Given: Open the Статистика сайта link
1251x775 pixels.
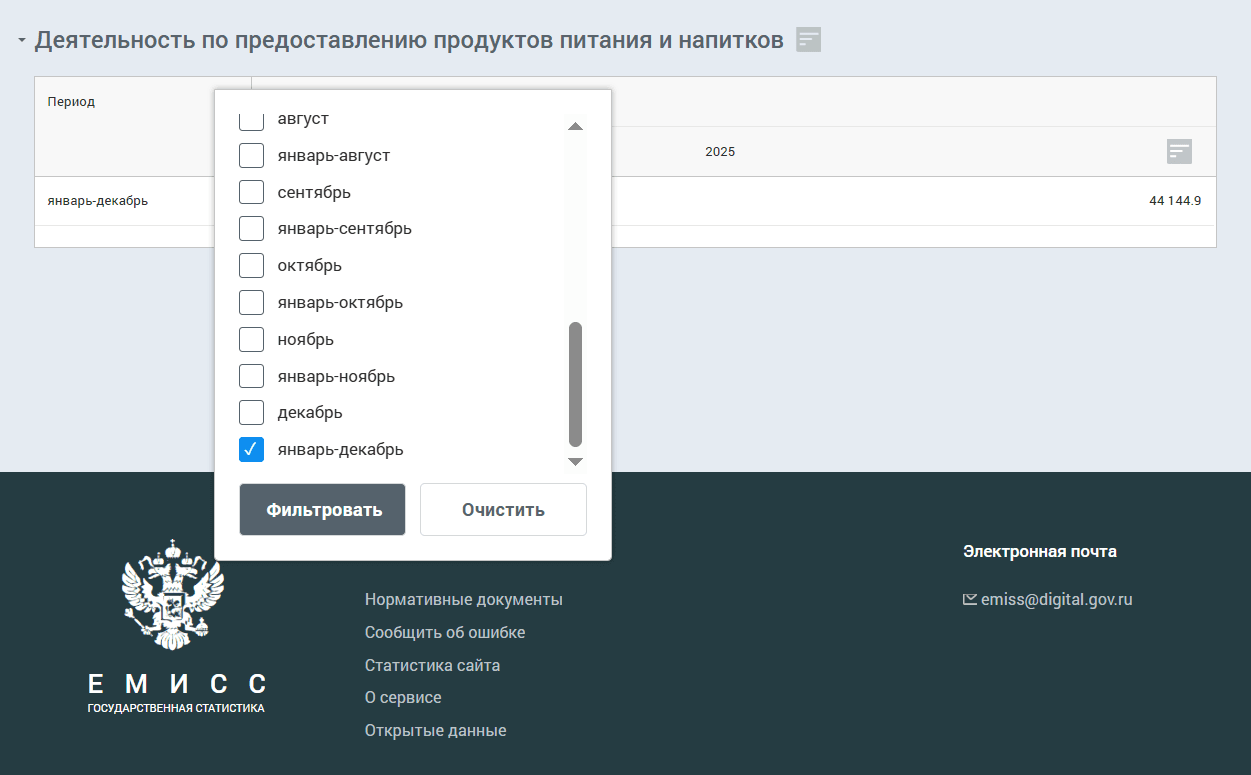Looking at the screenshot, I should tap(433, 665).
